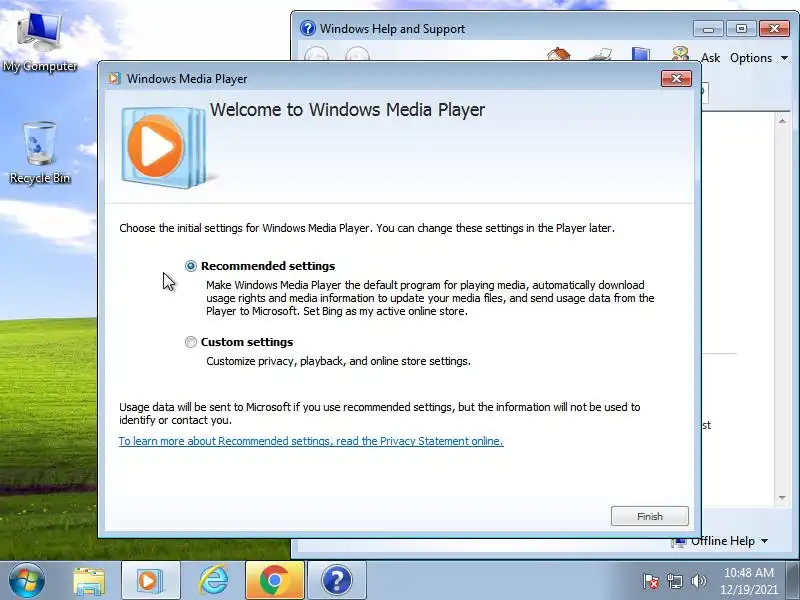Minimize the Windows Help and Support window
This screenshot has height=600, width=800.
click(x=708, y=29)
